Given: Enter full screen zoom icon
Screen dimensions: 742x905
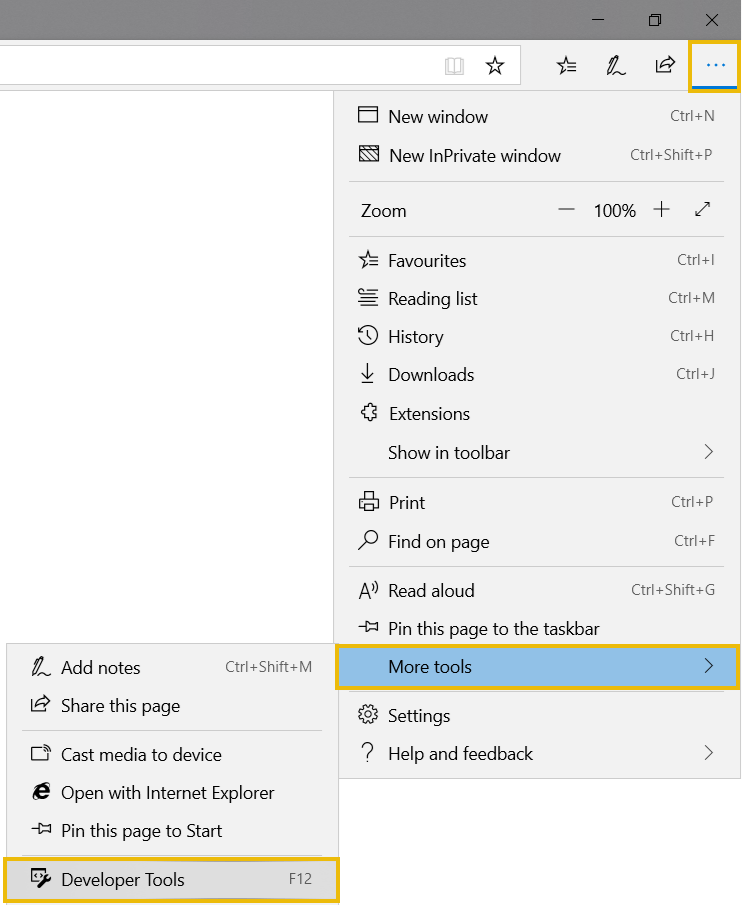Looking at the screenshot, I should coord(703,210).
